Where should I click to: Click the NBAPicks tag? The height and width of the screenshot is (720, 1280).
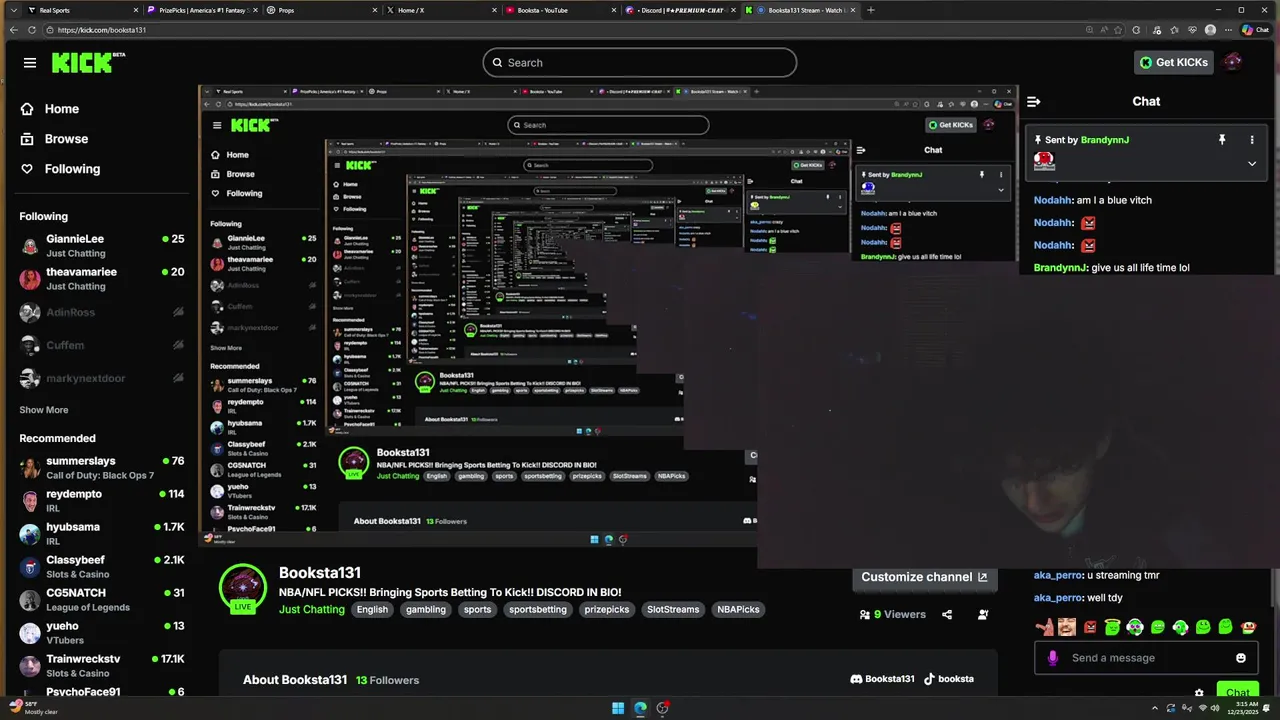tap(738, 609)
